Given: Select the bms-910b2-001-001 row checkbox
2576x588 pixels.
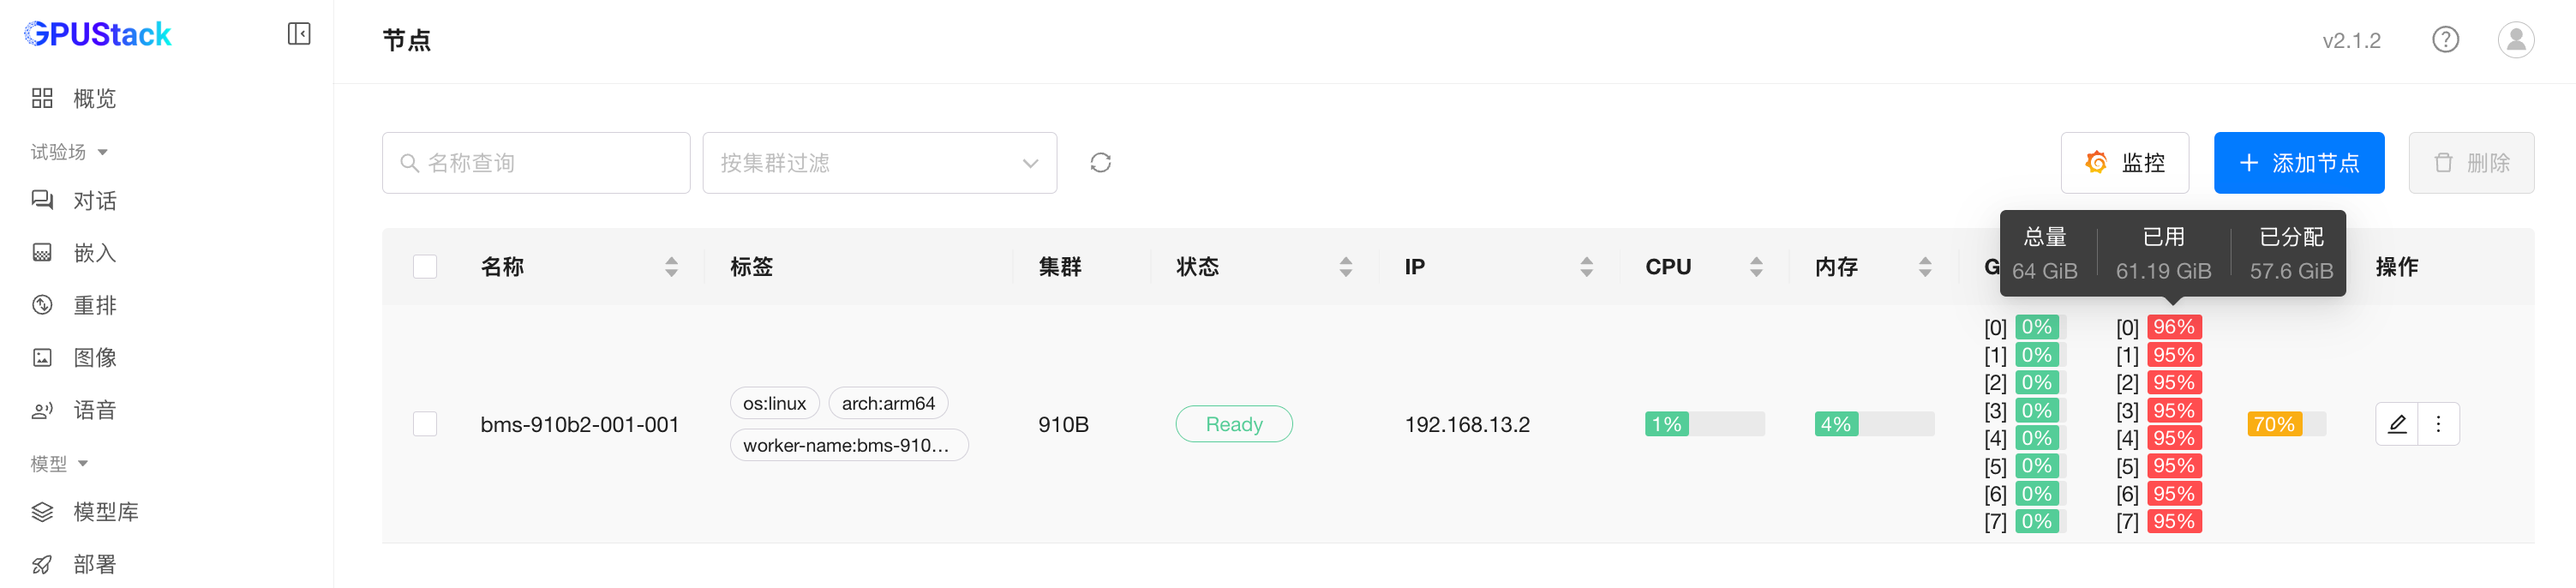Looking at the screenshot, I should [425, 424].
